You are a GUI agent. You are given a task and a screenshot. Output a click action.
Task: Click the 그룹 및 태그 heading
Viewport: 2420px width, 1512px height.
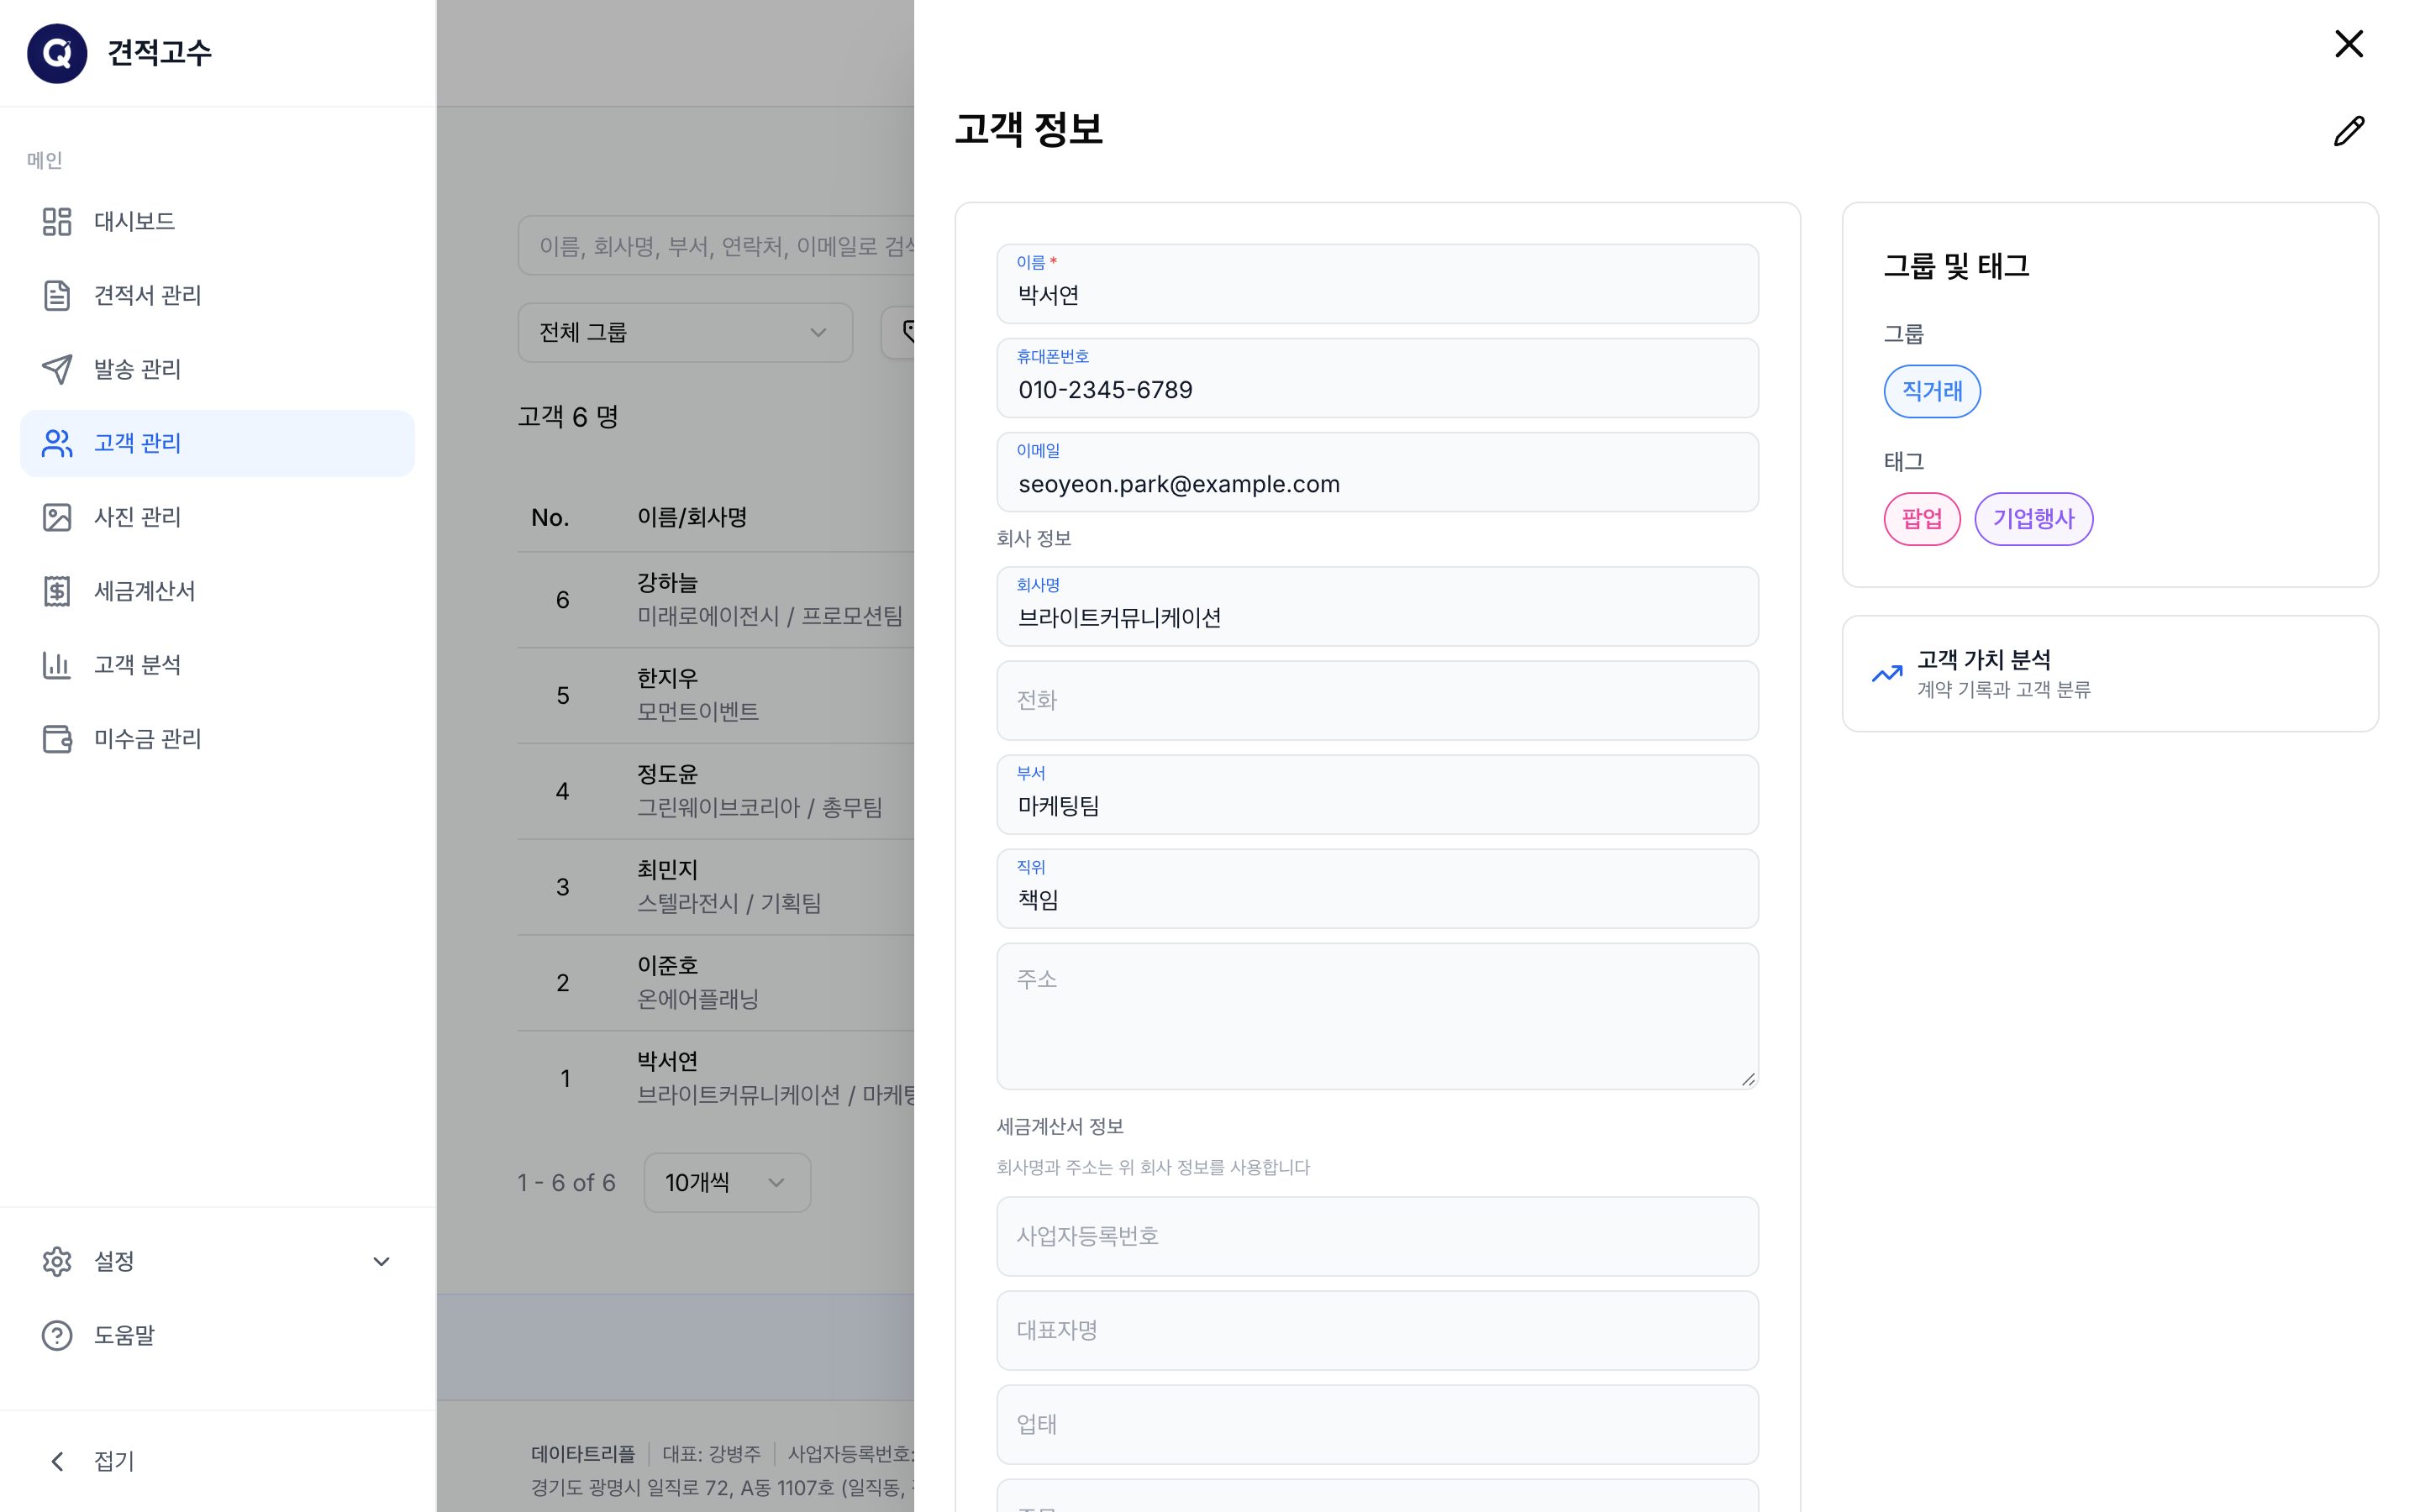tap(1956, 266)
